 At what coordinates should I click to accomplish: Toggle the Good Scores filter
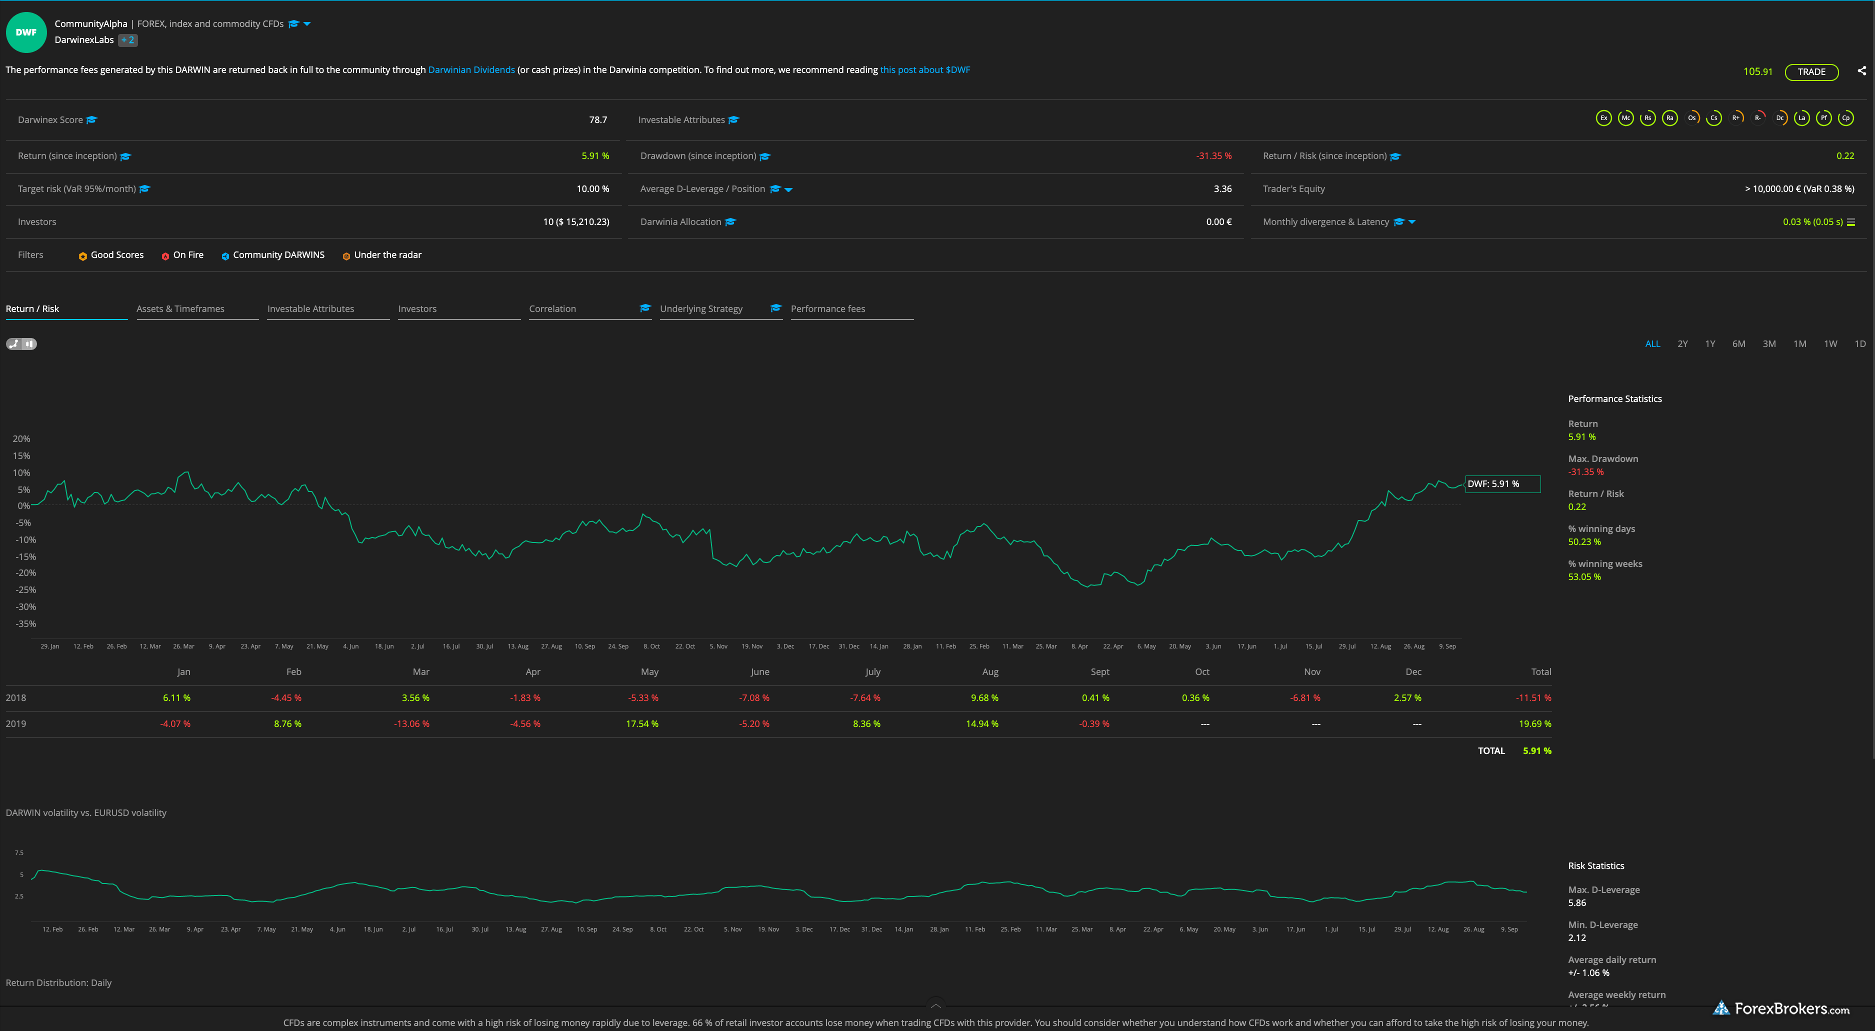pos(111,255)
